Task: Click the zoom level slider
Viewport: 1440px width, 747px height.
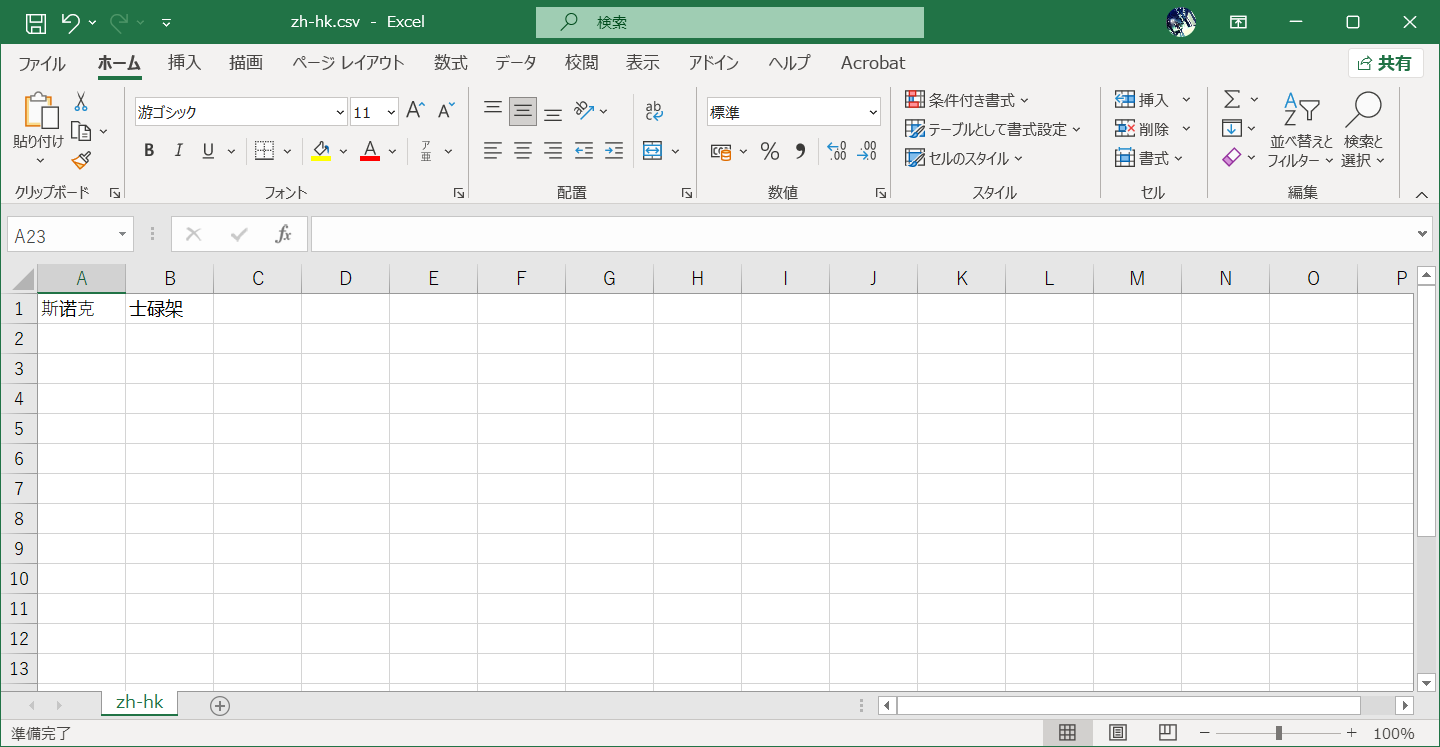Action: pyautogui.click(x=1278, y=732)
